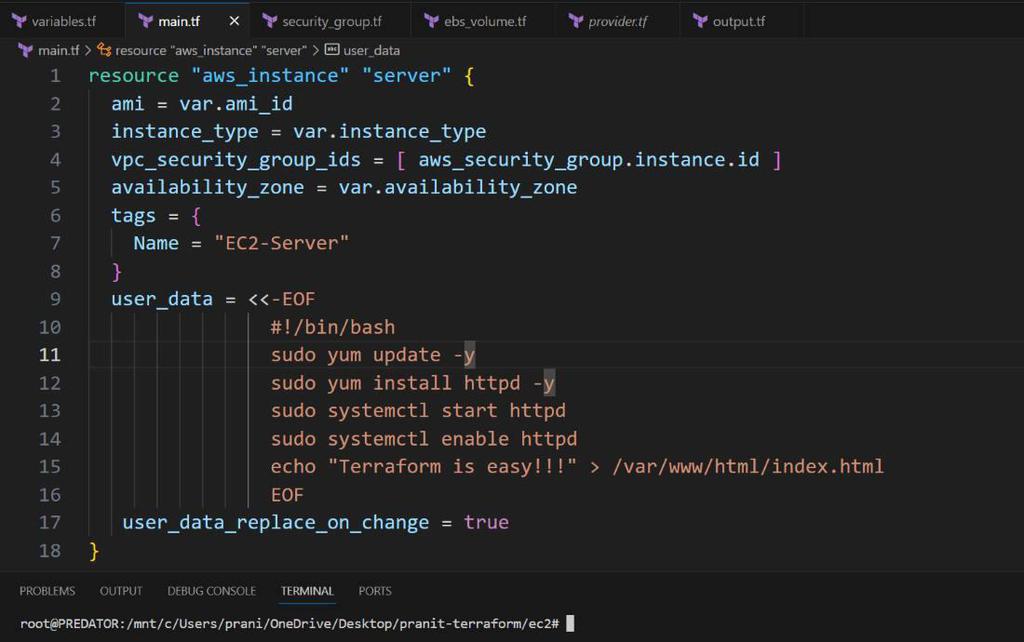Switch to the variables.tf tab
Screen dimensions: 1024x642
(63, 22)
